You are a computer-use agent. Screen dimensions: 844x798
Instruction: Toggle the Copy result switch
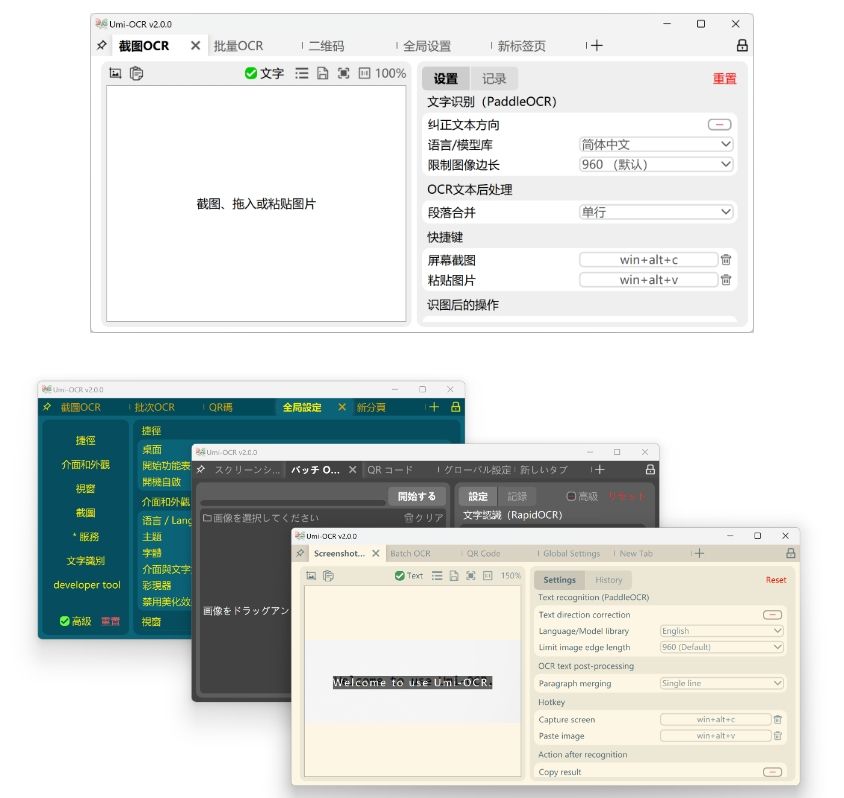771,772
